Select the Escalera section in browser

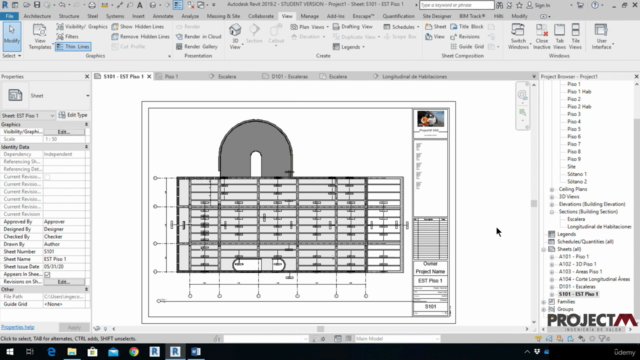[x=576, y=219]
